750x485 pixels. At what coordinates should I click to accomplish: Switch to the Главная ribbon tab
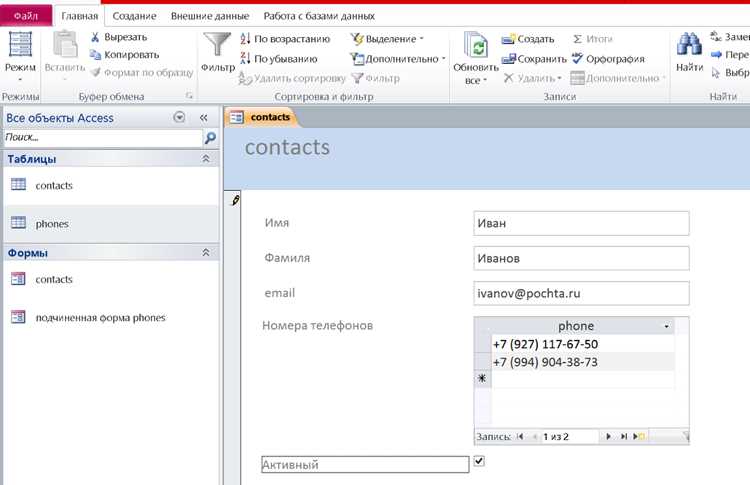[79, 16]
